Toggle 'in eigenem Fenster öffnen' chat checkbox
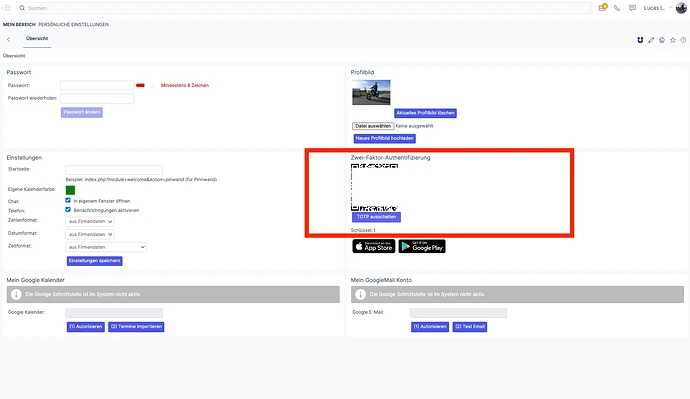Image resolution: width=690 pixels, height=399 pixels. click(68, 200)
